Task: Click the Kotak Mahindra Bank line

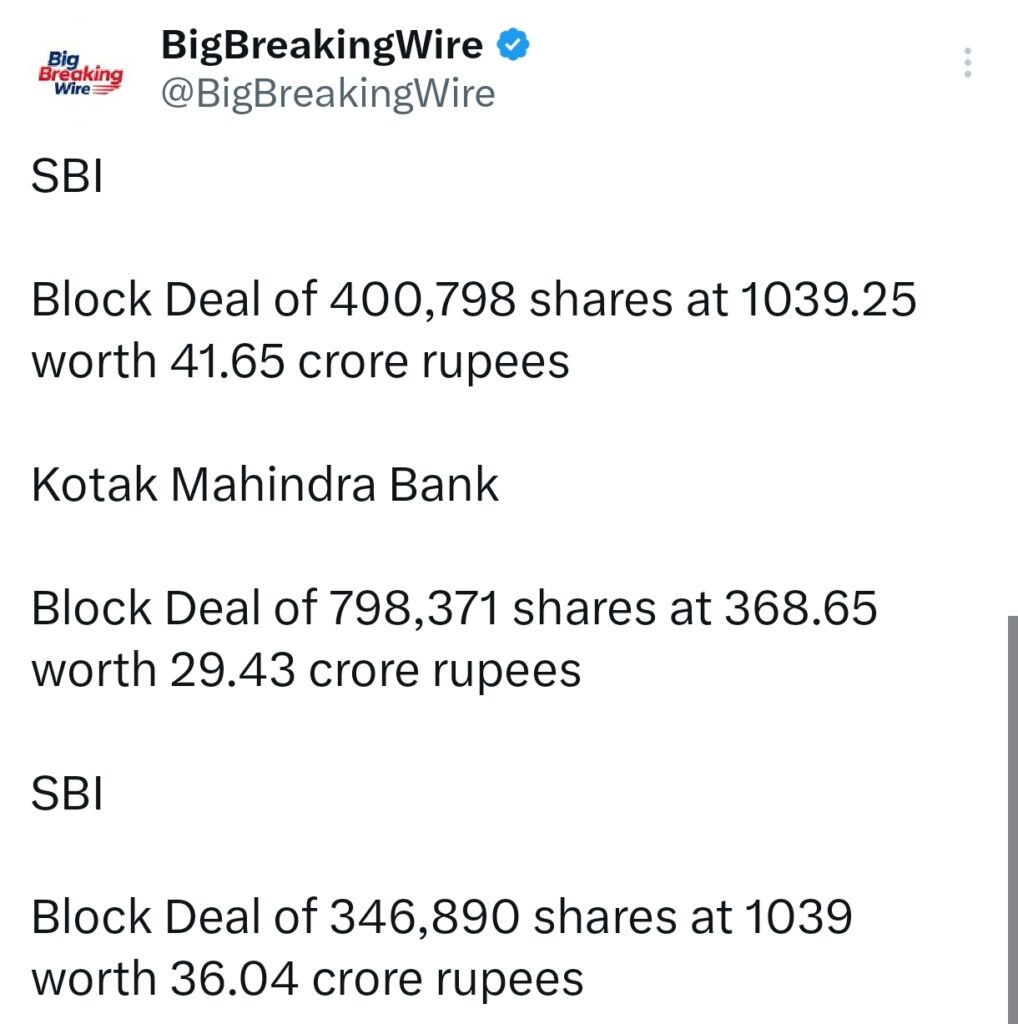Action: (x=264, y=484)
